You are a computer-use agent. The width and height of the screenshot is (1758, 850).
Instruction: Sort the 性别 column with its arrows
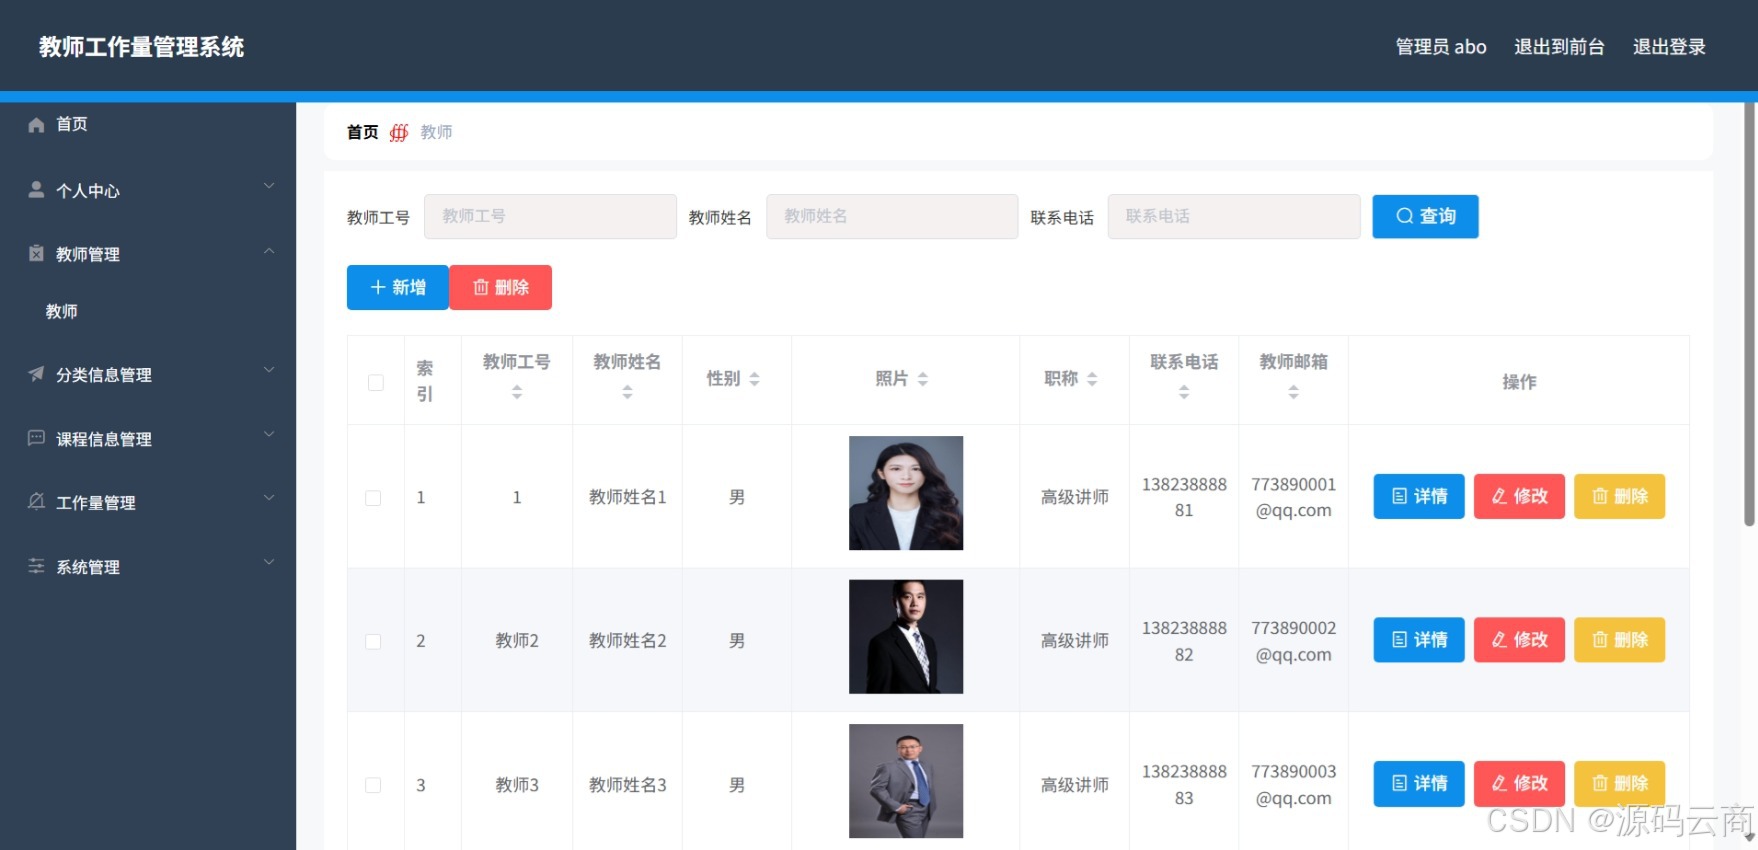point(755,379)
